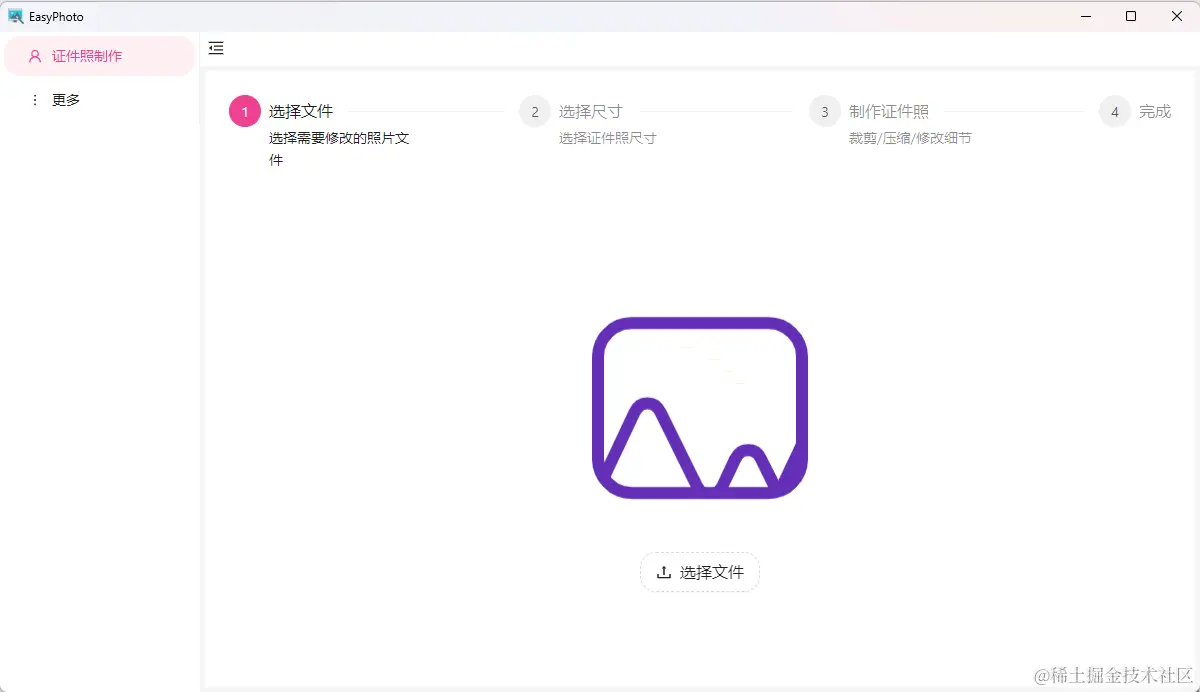Click the description text 选择需要修改的照片文件
The image size is (1200, 692).
(x=339, y=148)
